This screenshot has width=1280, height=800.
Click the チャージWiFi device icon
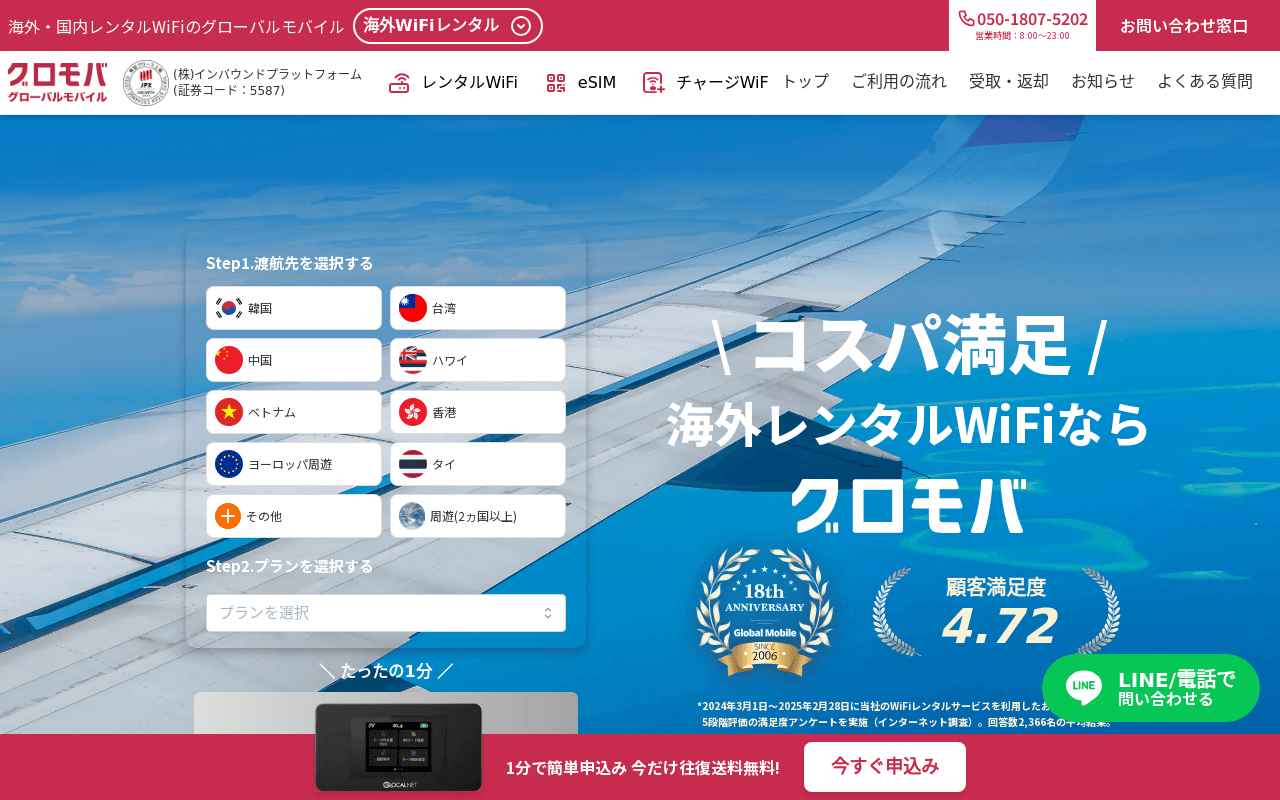pyautogui.click(x=654, y=83)
